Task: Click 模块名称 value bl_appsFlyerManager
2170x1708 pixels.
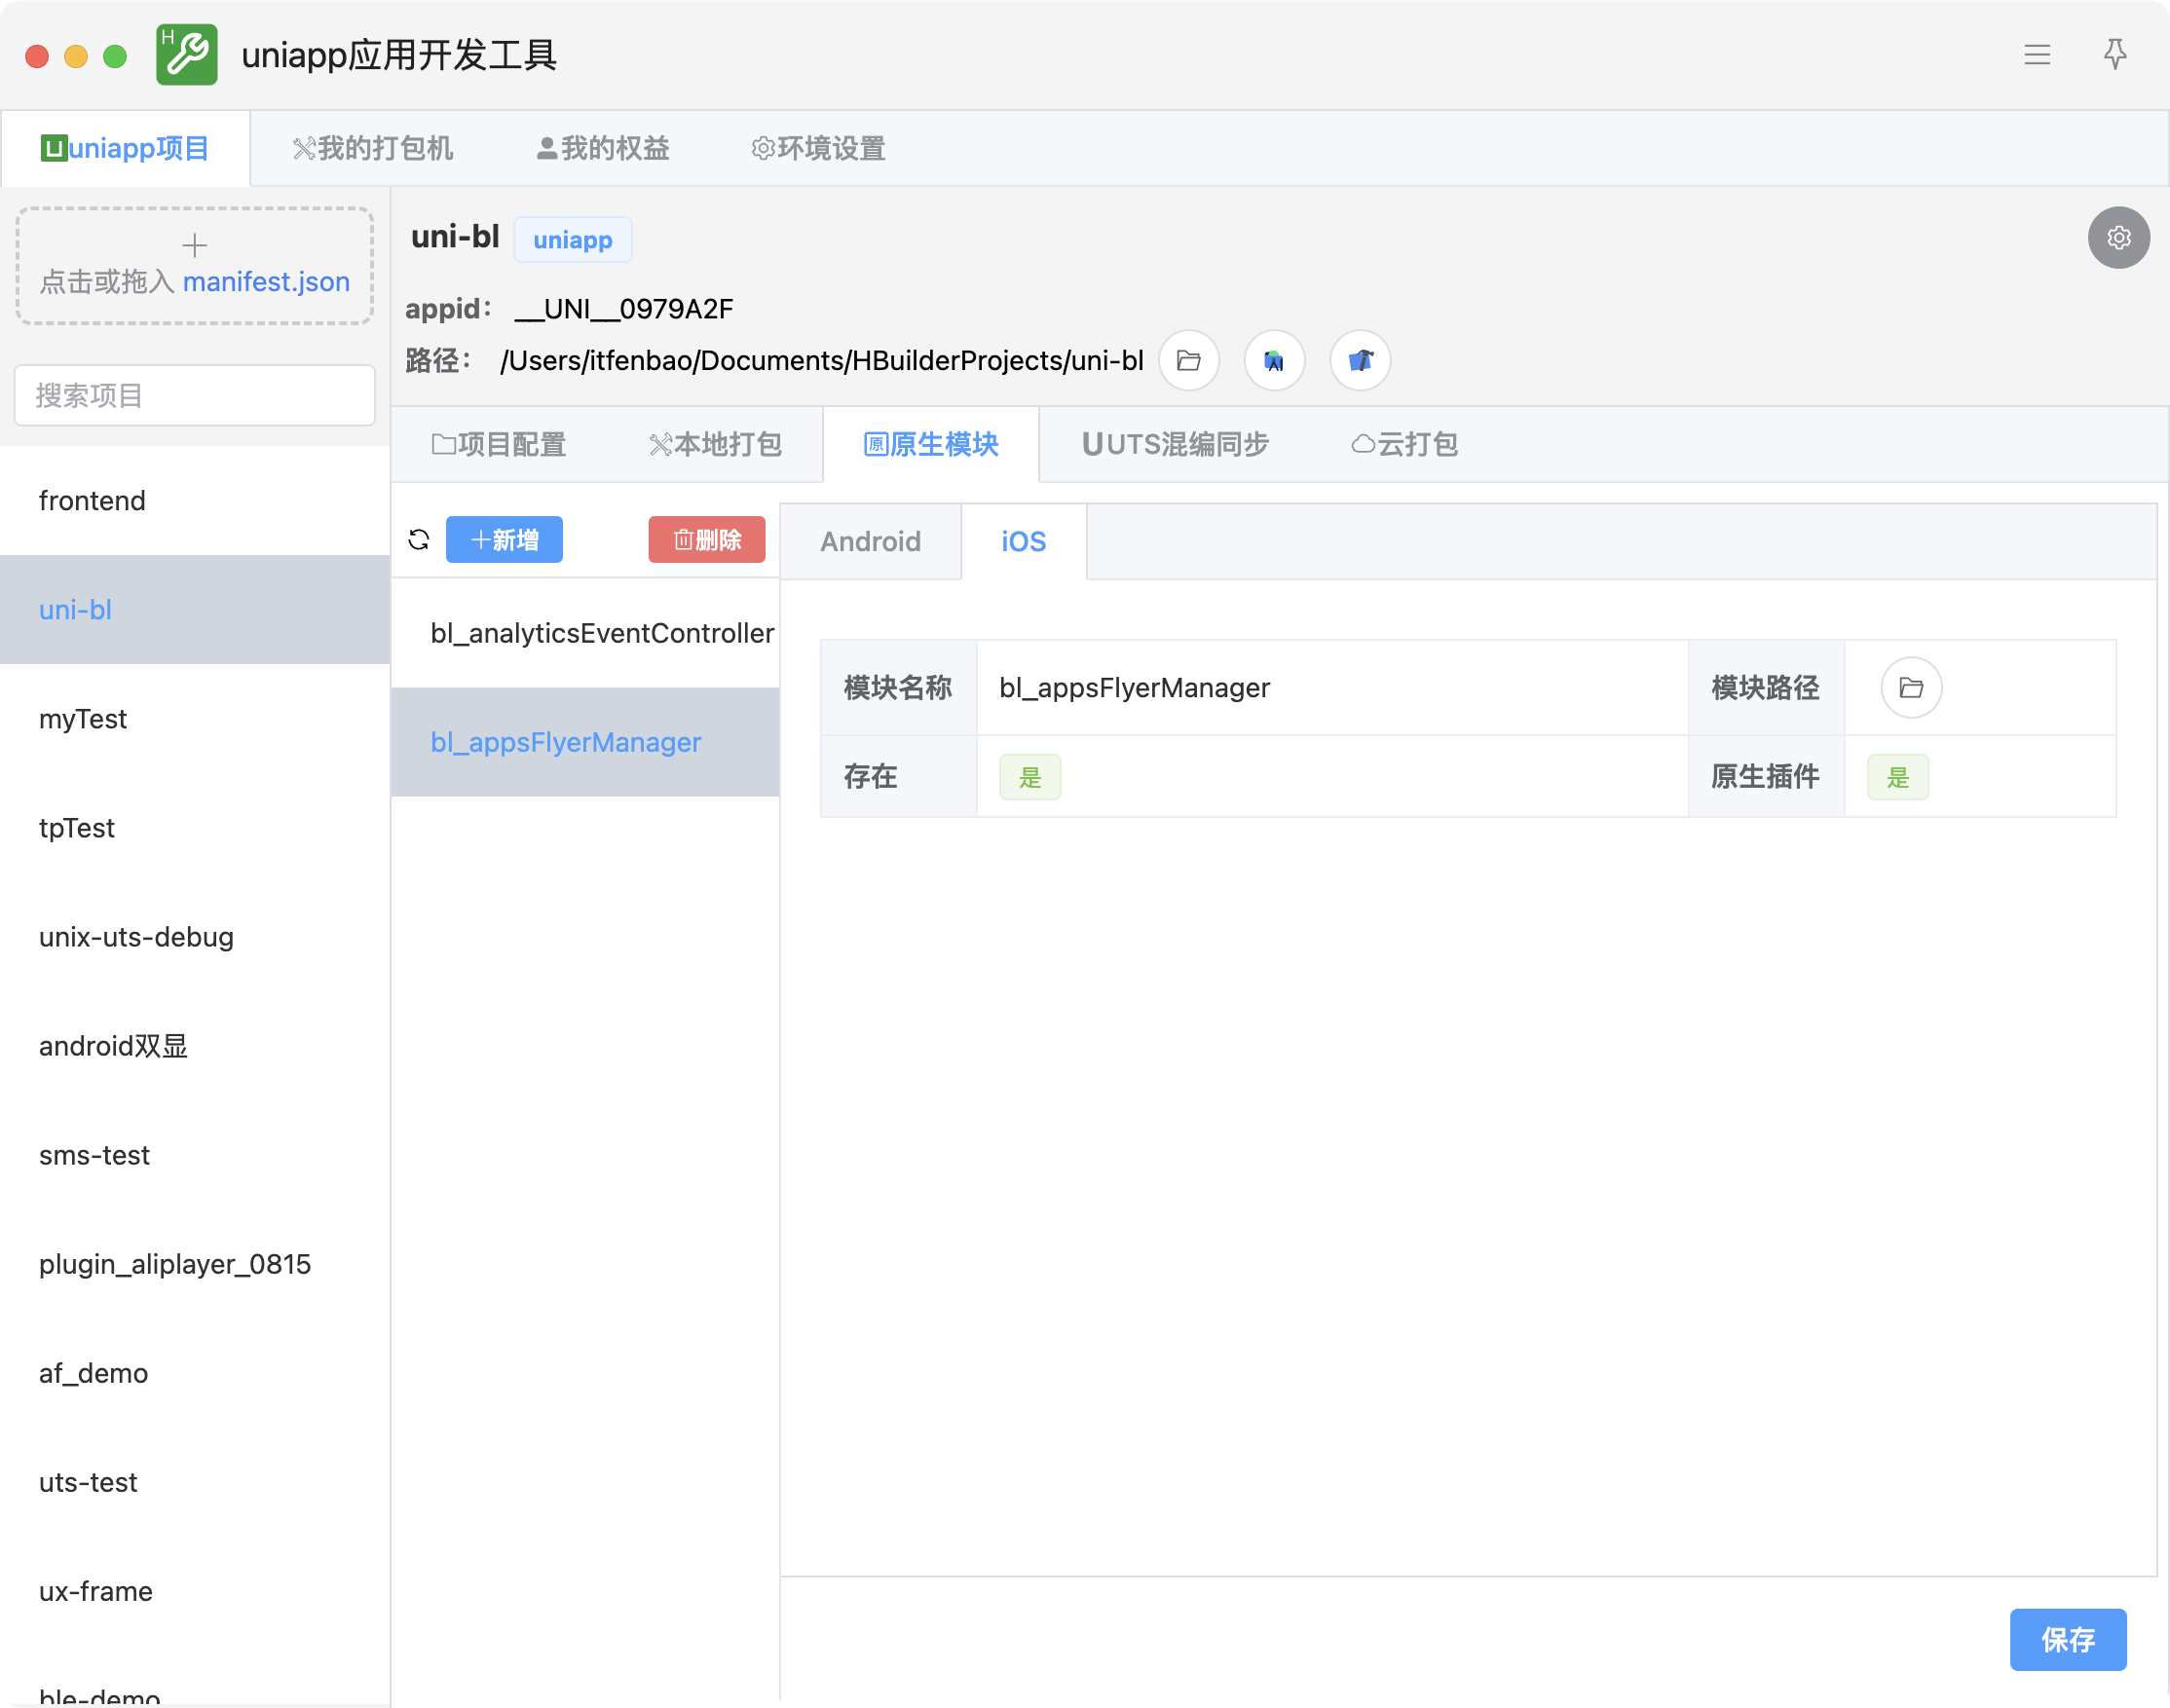Action: click(1135, 688)
